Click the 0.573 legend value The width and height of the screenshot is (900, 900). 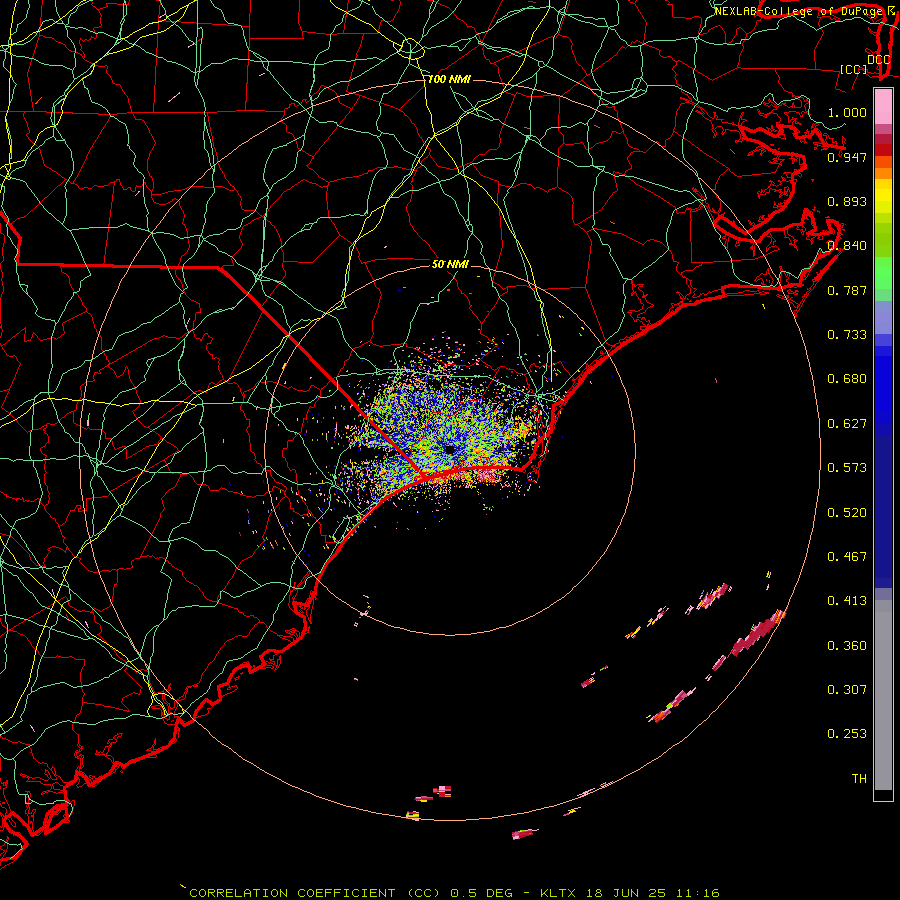(x=847, y=468)
